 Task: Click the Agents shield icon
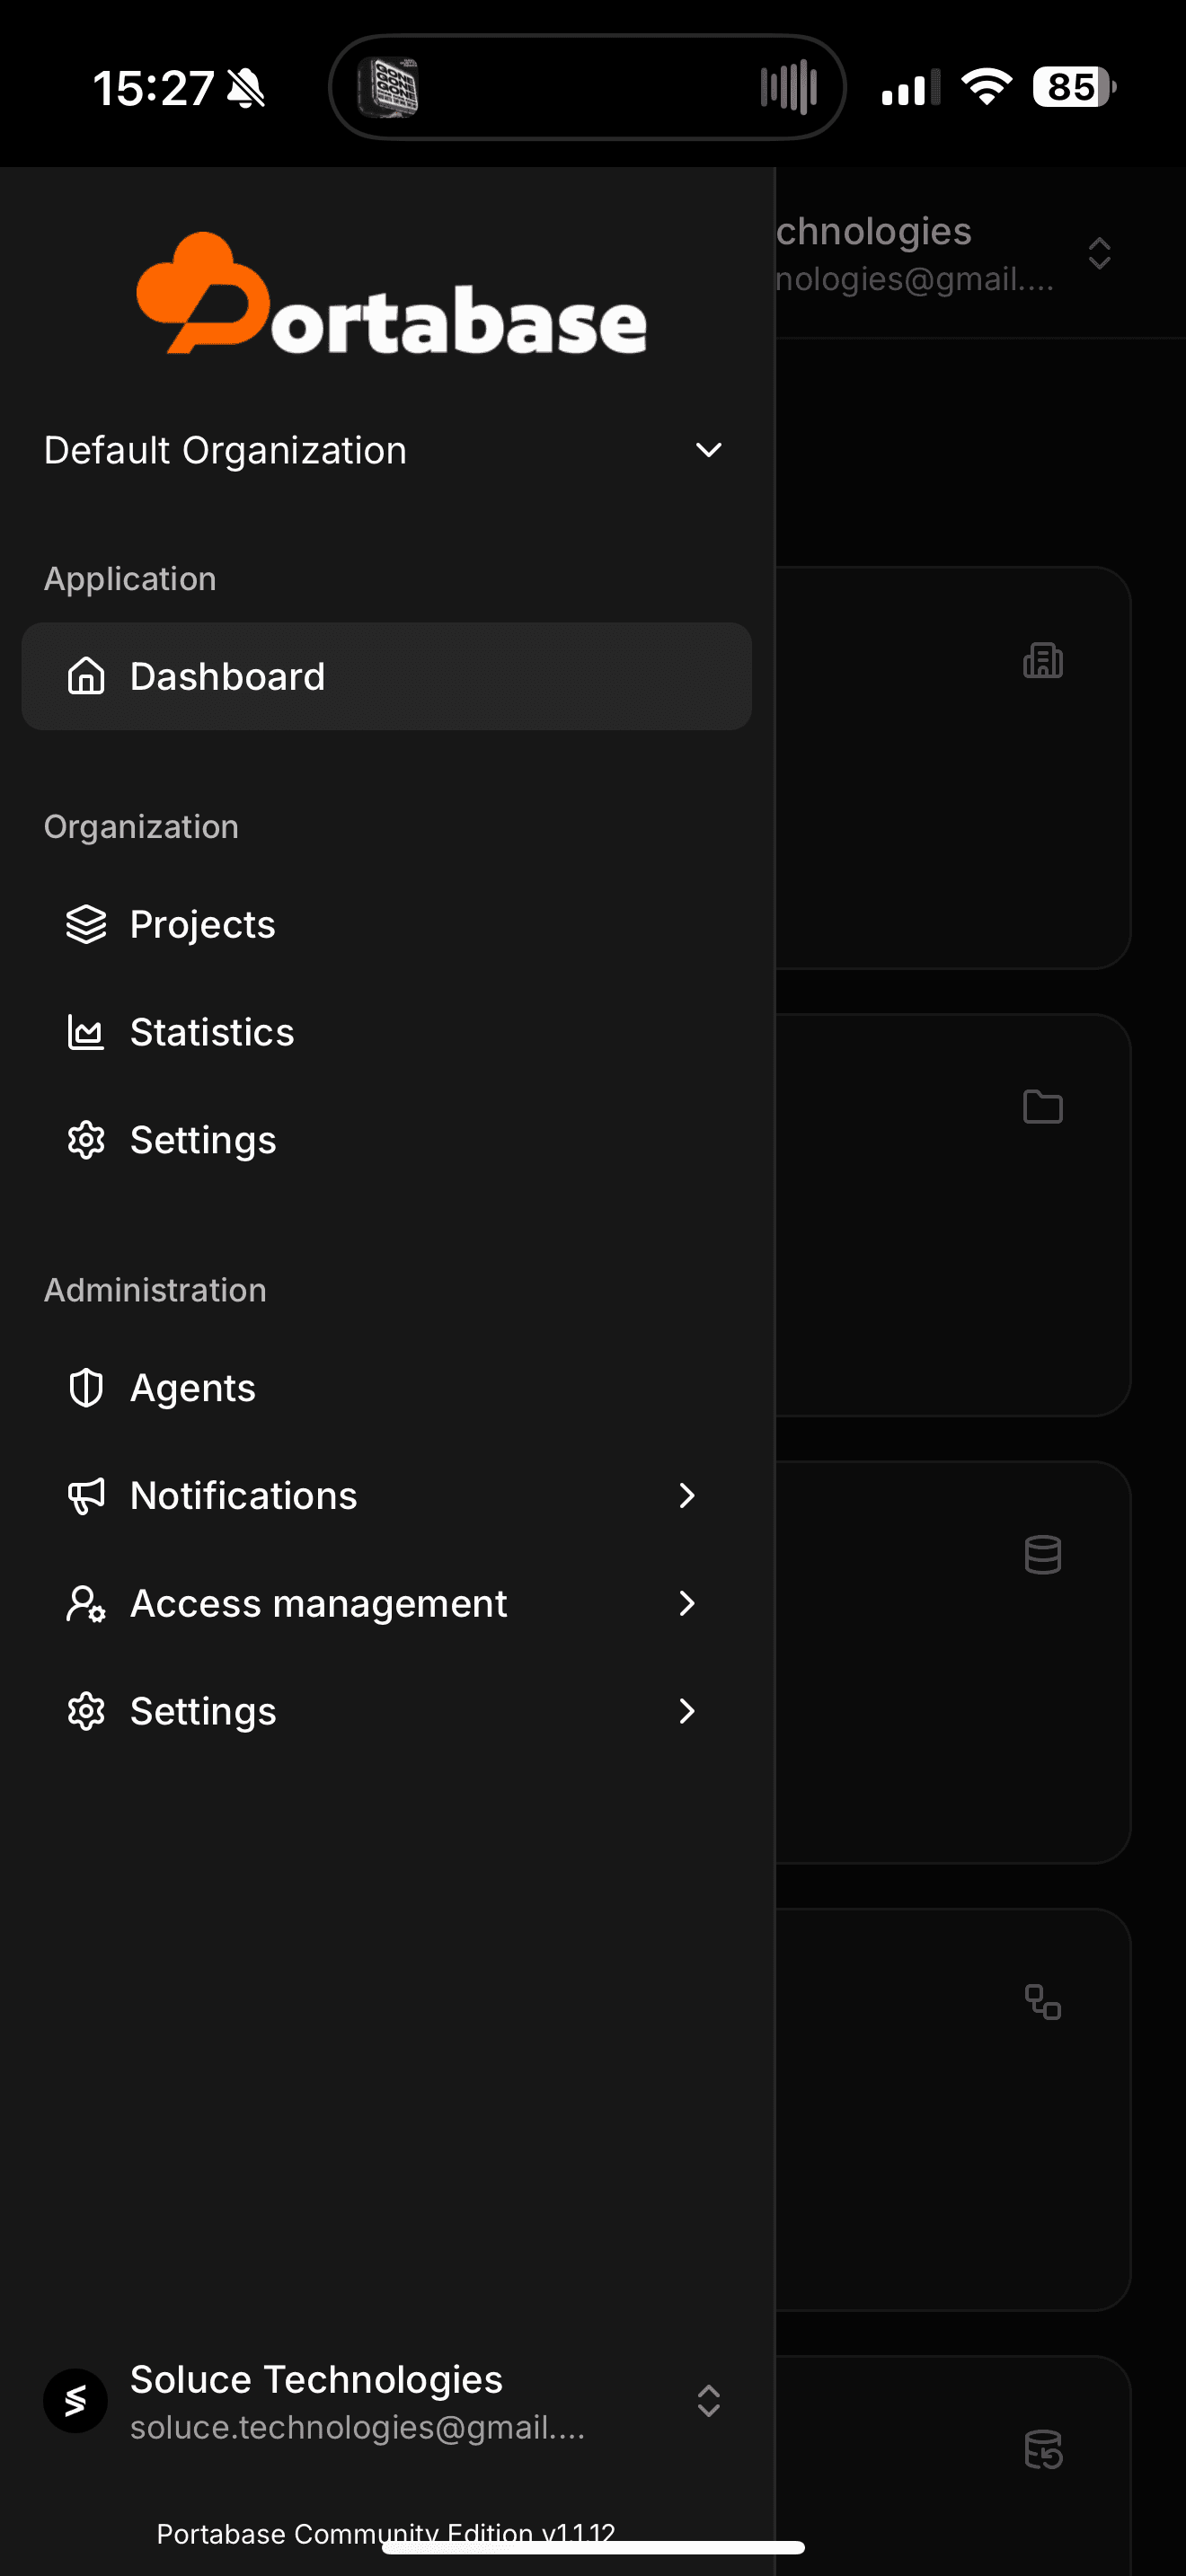(x=86, y=1388)
